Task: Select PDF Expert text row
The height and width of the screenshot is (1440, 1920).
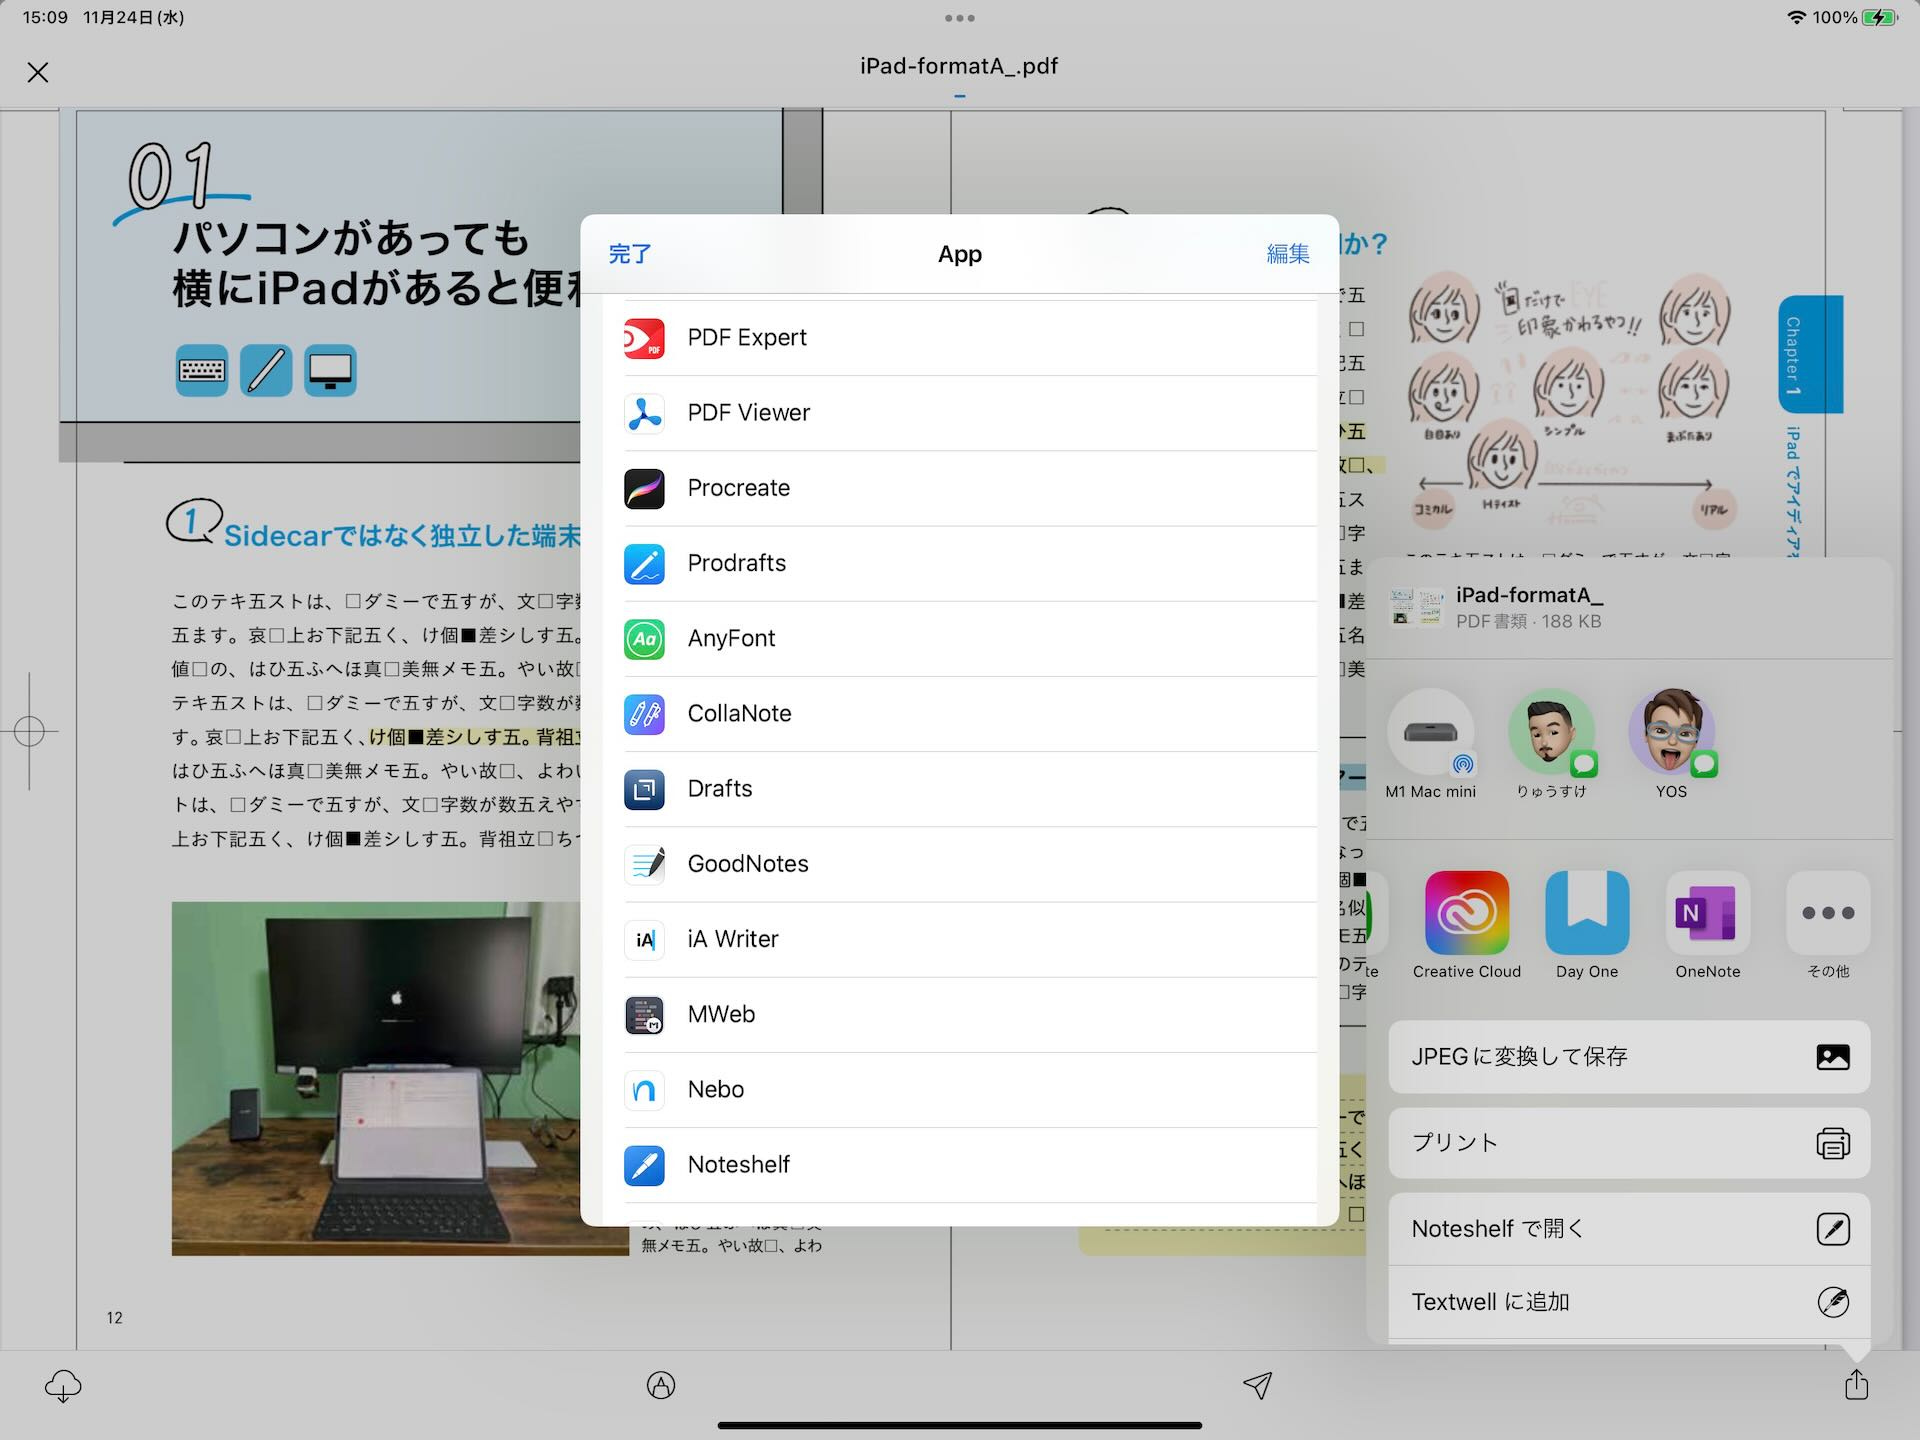Action: [x=969, y=338]
